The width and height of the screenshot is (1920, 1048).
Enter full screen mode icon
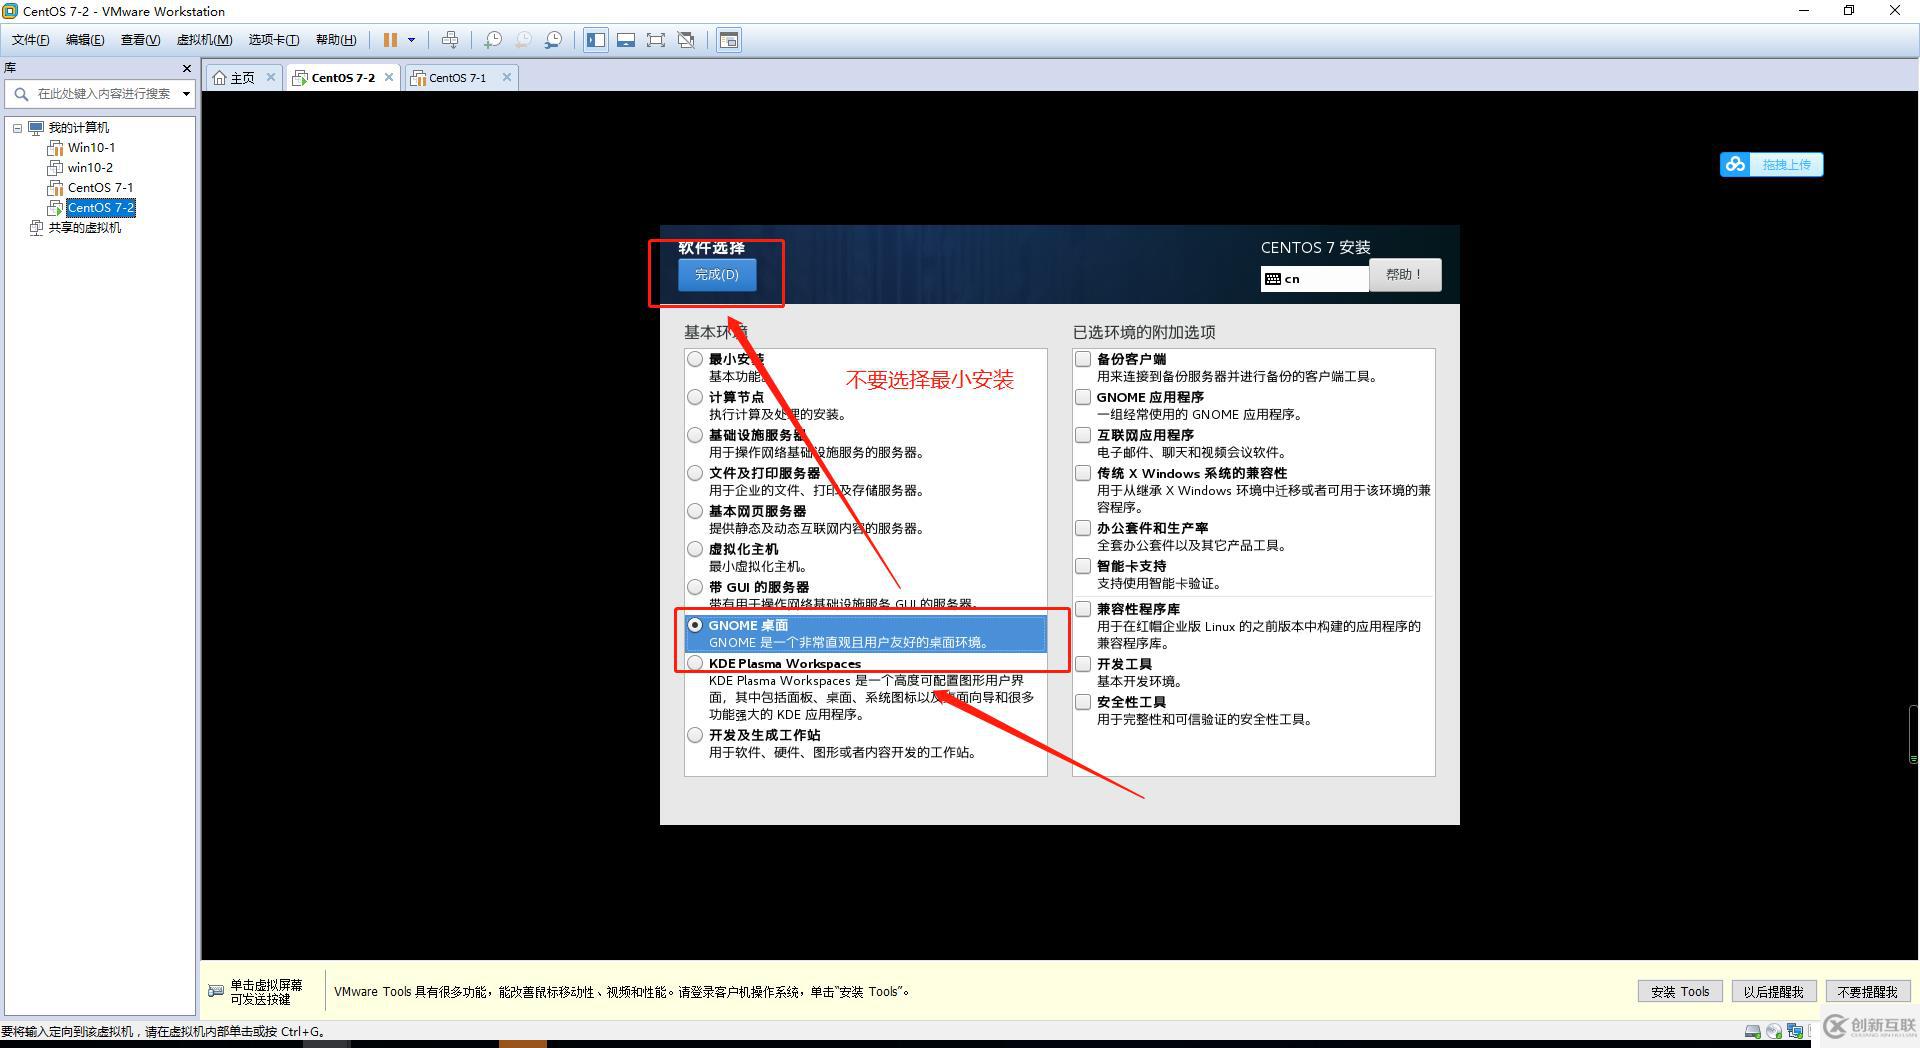(x=656, y=40)
